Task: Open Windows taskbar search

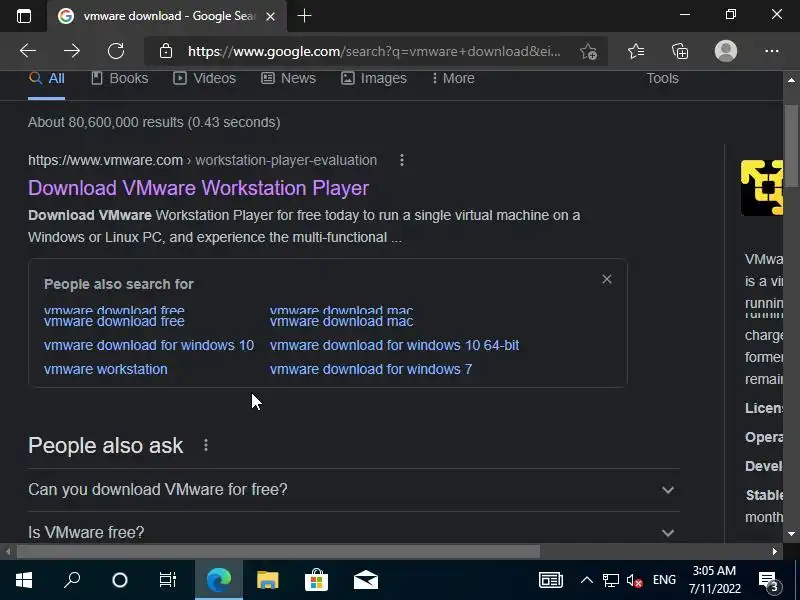Action: [x=72, y=580]
